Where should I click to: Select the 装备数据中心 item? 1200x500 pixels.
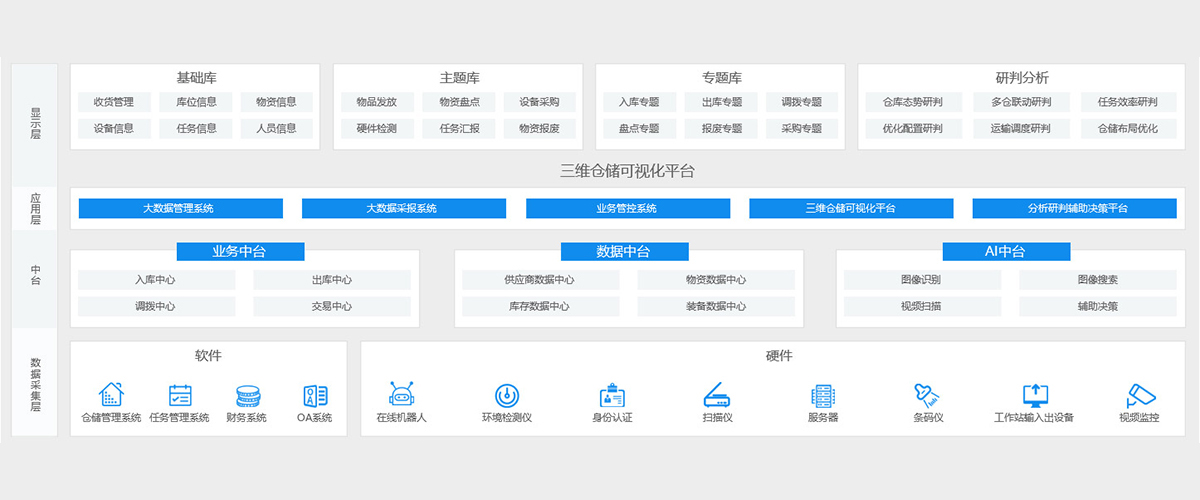click(x=716, y=306)
